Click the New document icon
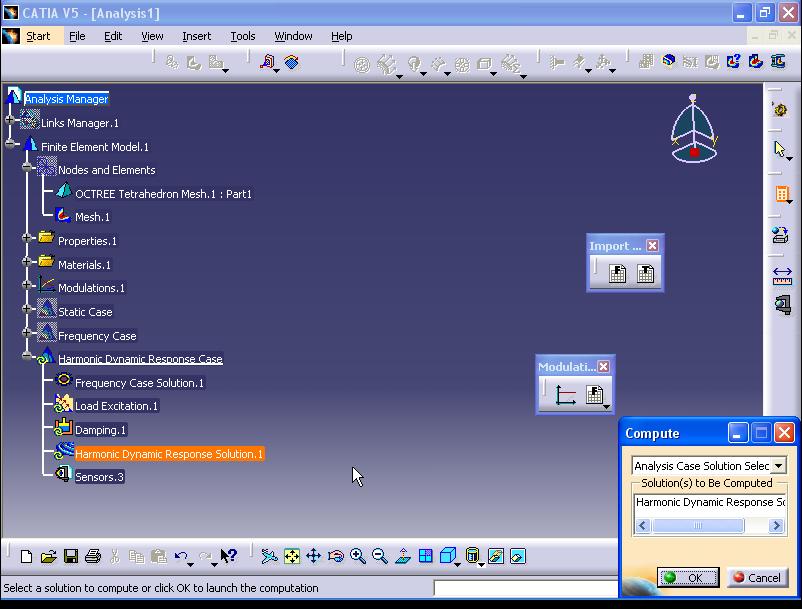The width and height of the screenshot is (802, 609). (x=27, y=556)
